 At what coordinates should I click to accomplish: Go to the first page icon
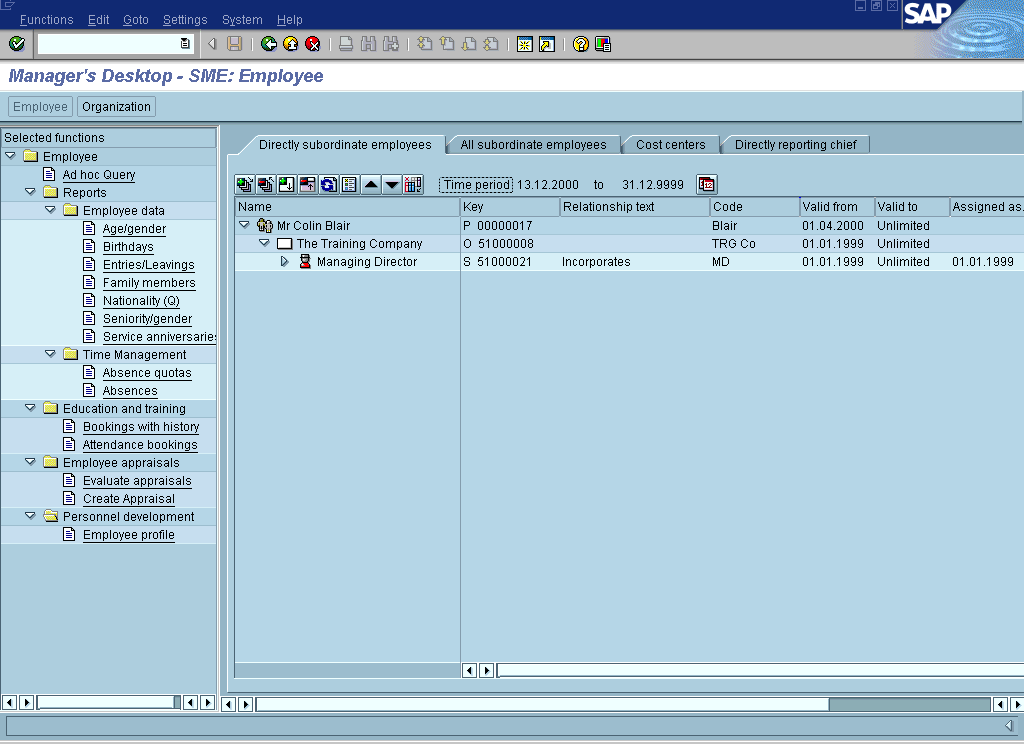pyautogui.click(x=424, y=44)
